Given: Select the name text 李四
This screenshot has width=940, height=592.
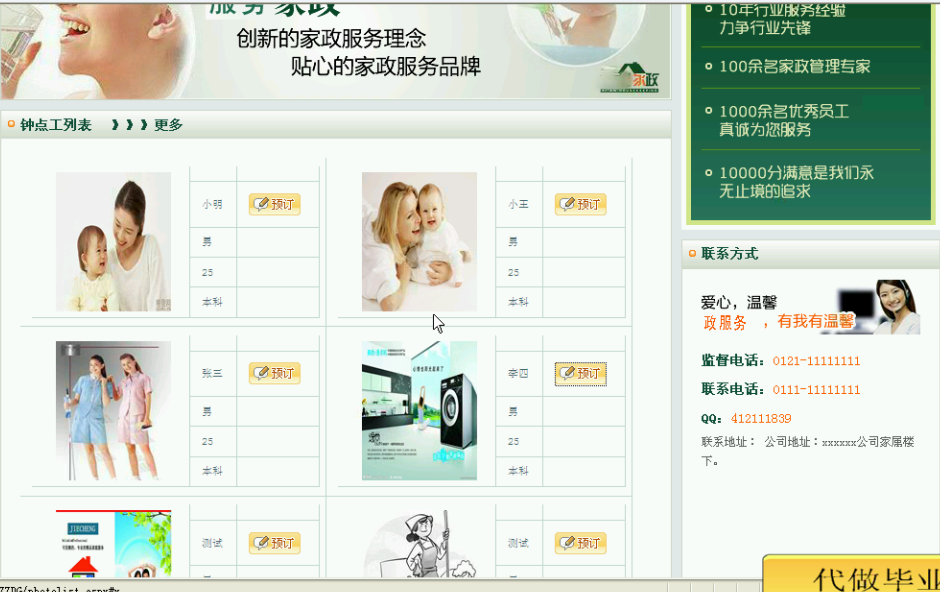Looking at the screenshot, I should coord(518,373).
